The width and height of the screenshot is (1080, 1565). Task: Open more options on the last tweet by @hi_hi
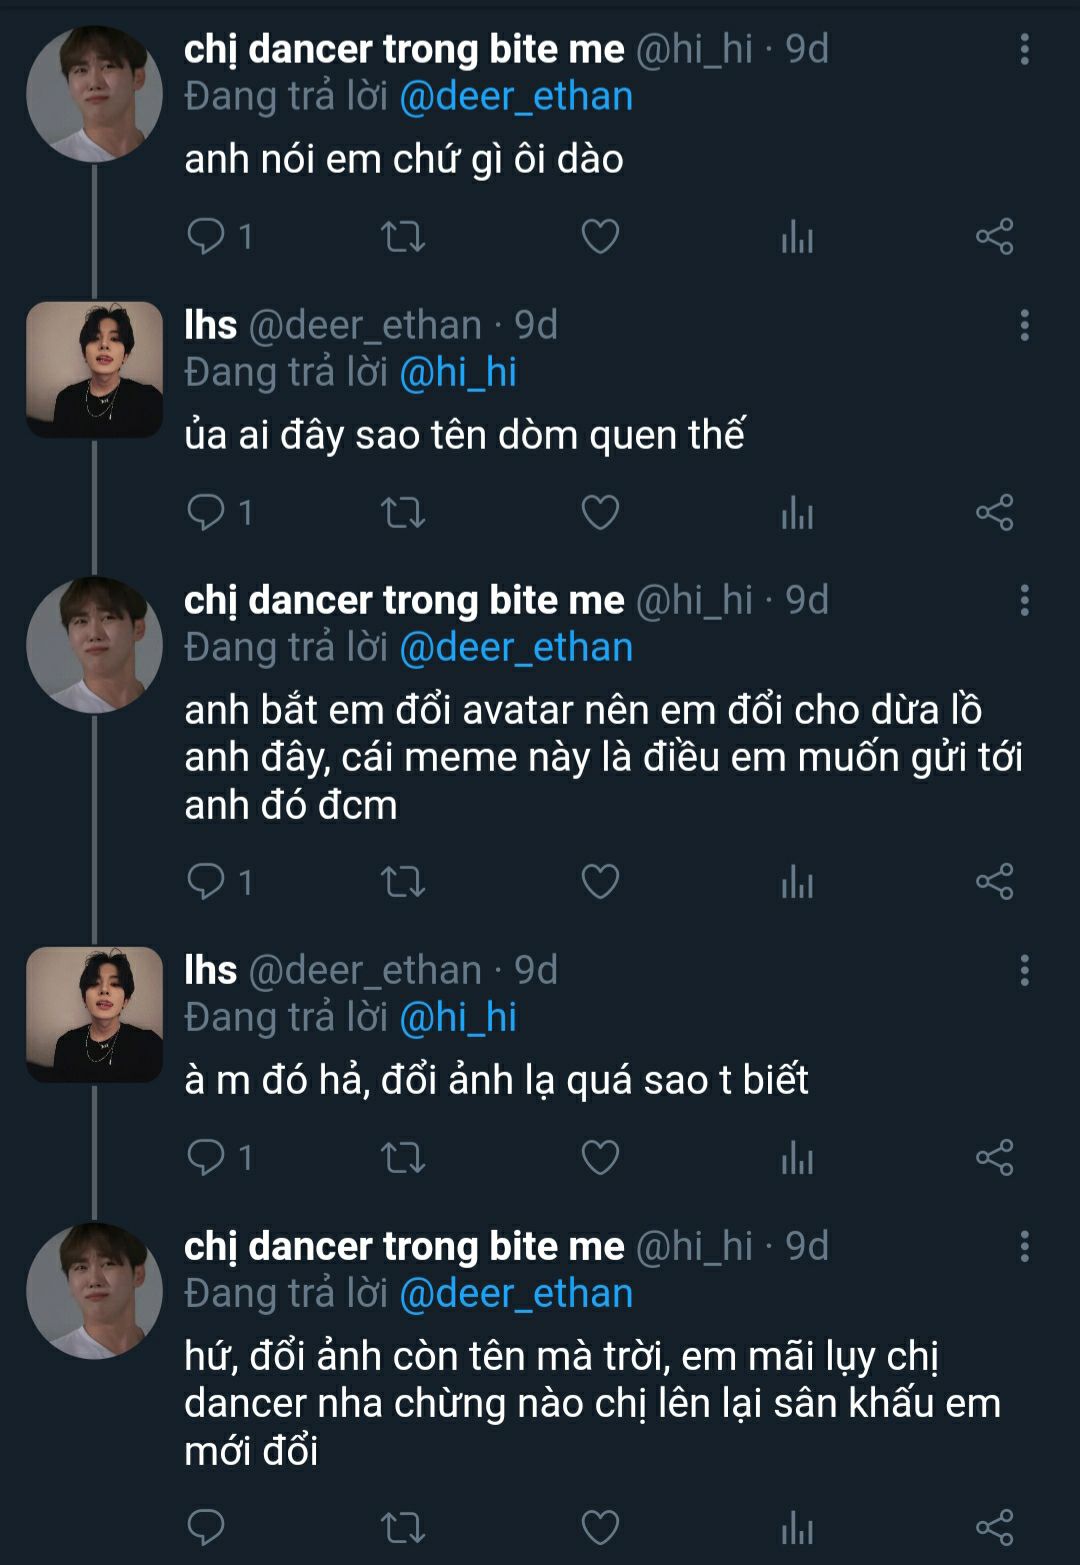(1024, 1246)
